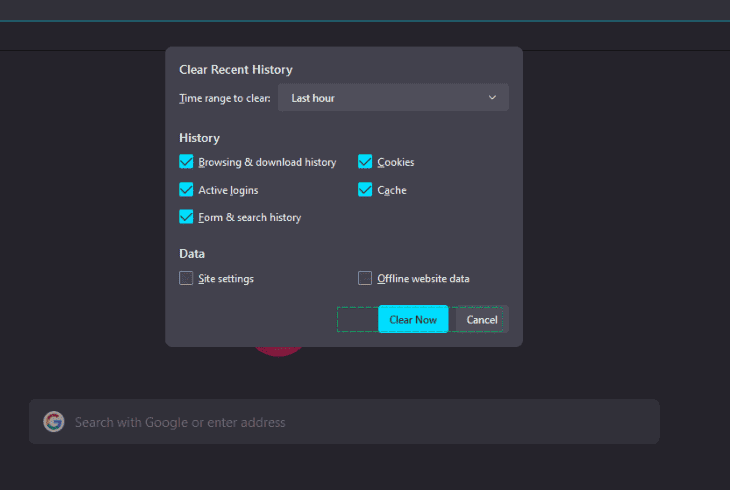Enable Offline website data checkbox
This screenshot has width=730, height=490.
365,278
